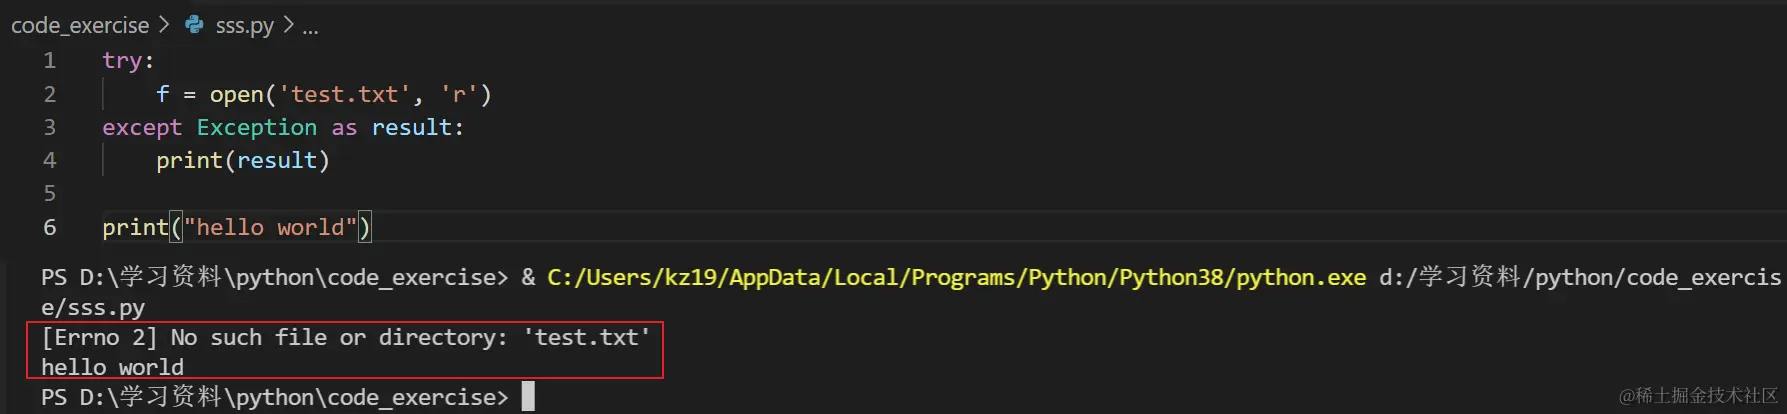
Task: Click the open function call on line 2
Action: point(236,95)
